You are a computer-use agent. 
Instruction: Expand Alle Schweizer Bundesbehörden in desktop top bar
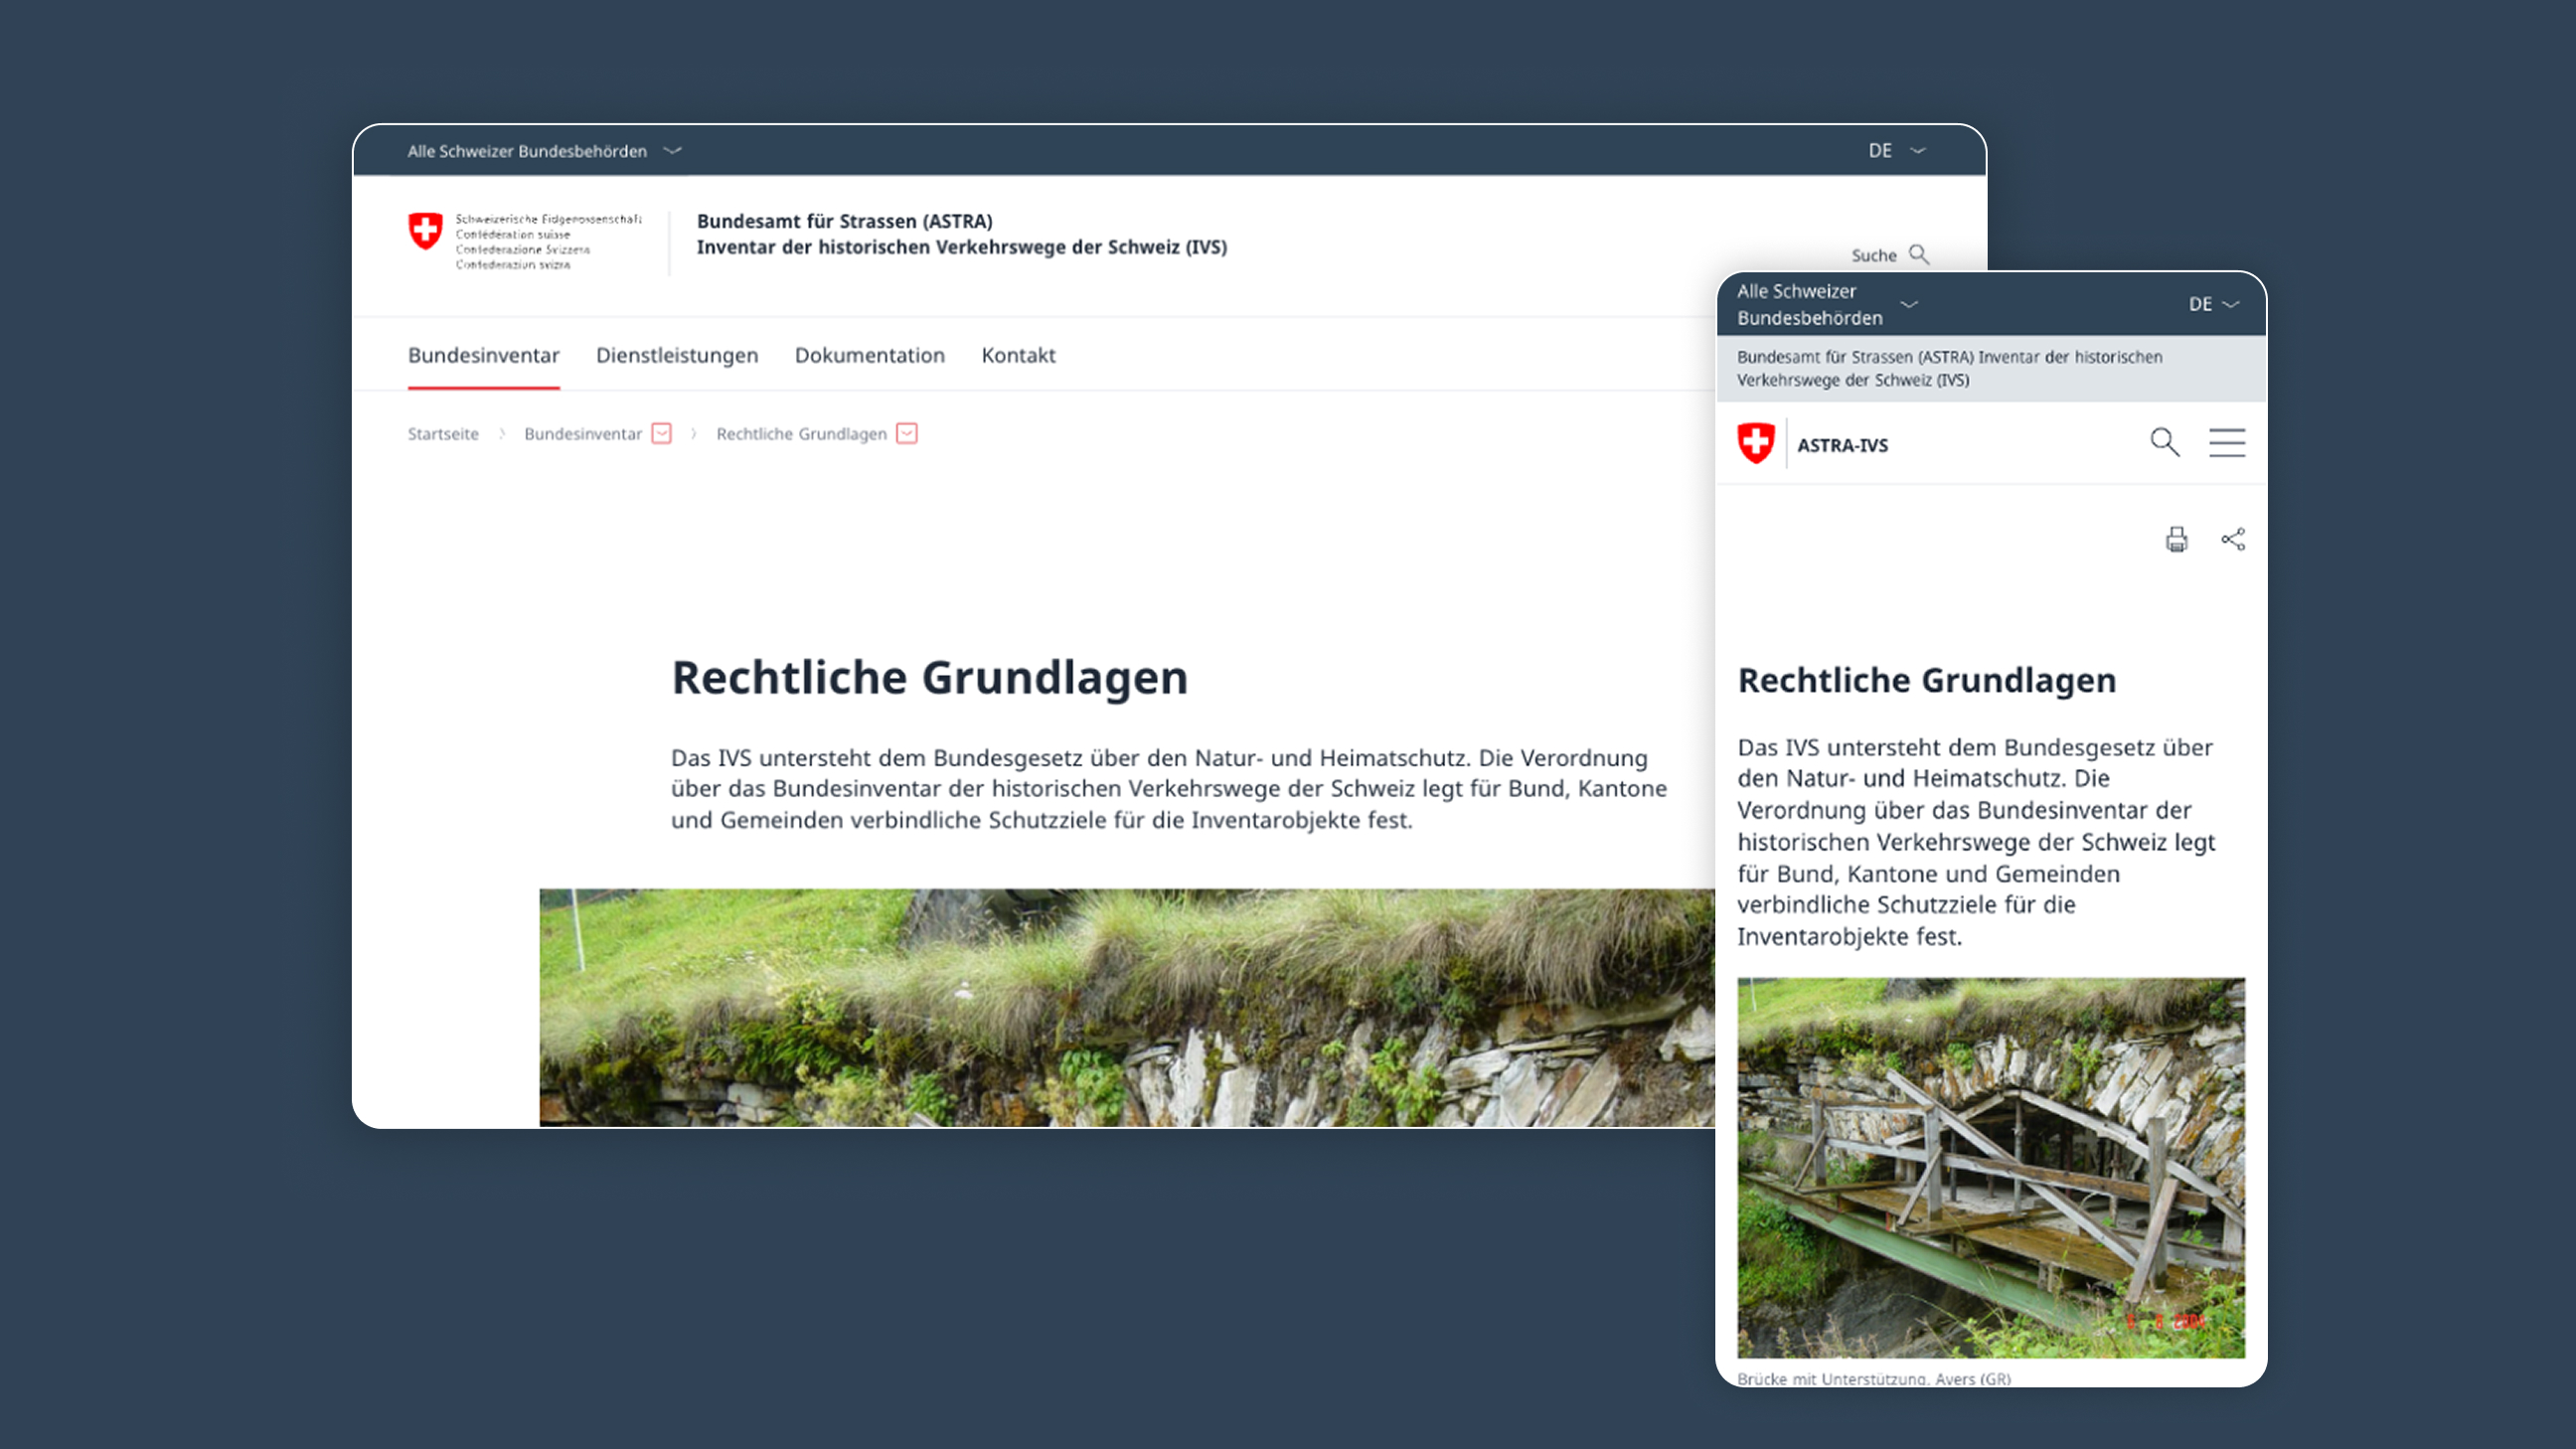tap(544, 151)
